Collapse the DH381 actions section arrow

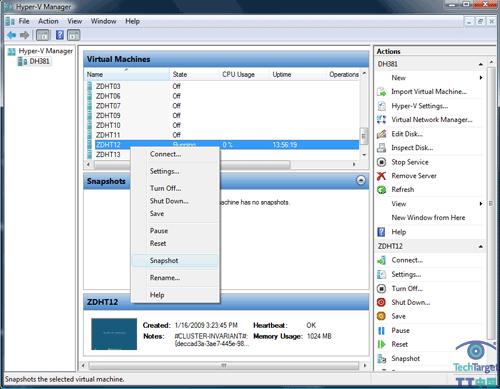[x=481, y=64]
